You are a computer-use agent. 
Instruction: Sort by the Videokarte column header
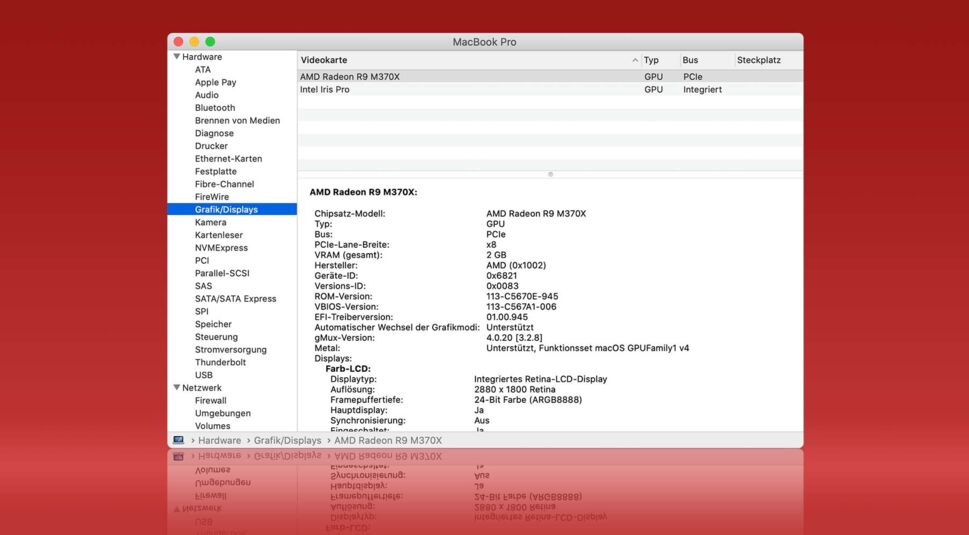point(324,60)
